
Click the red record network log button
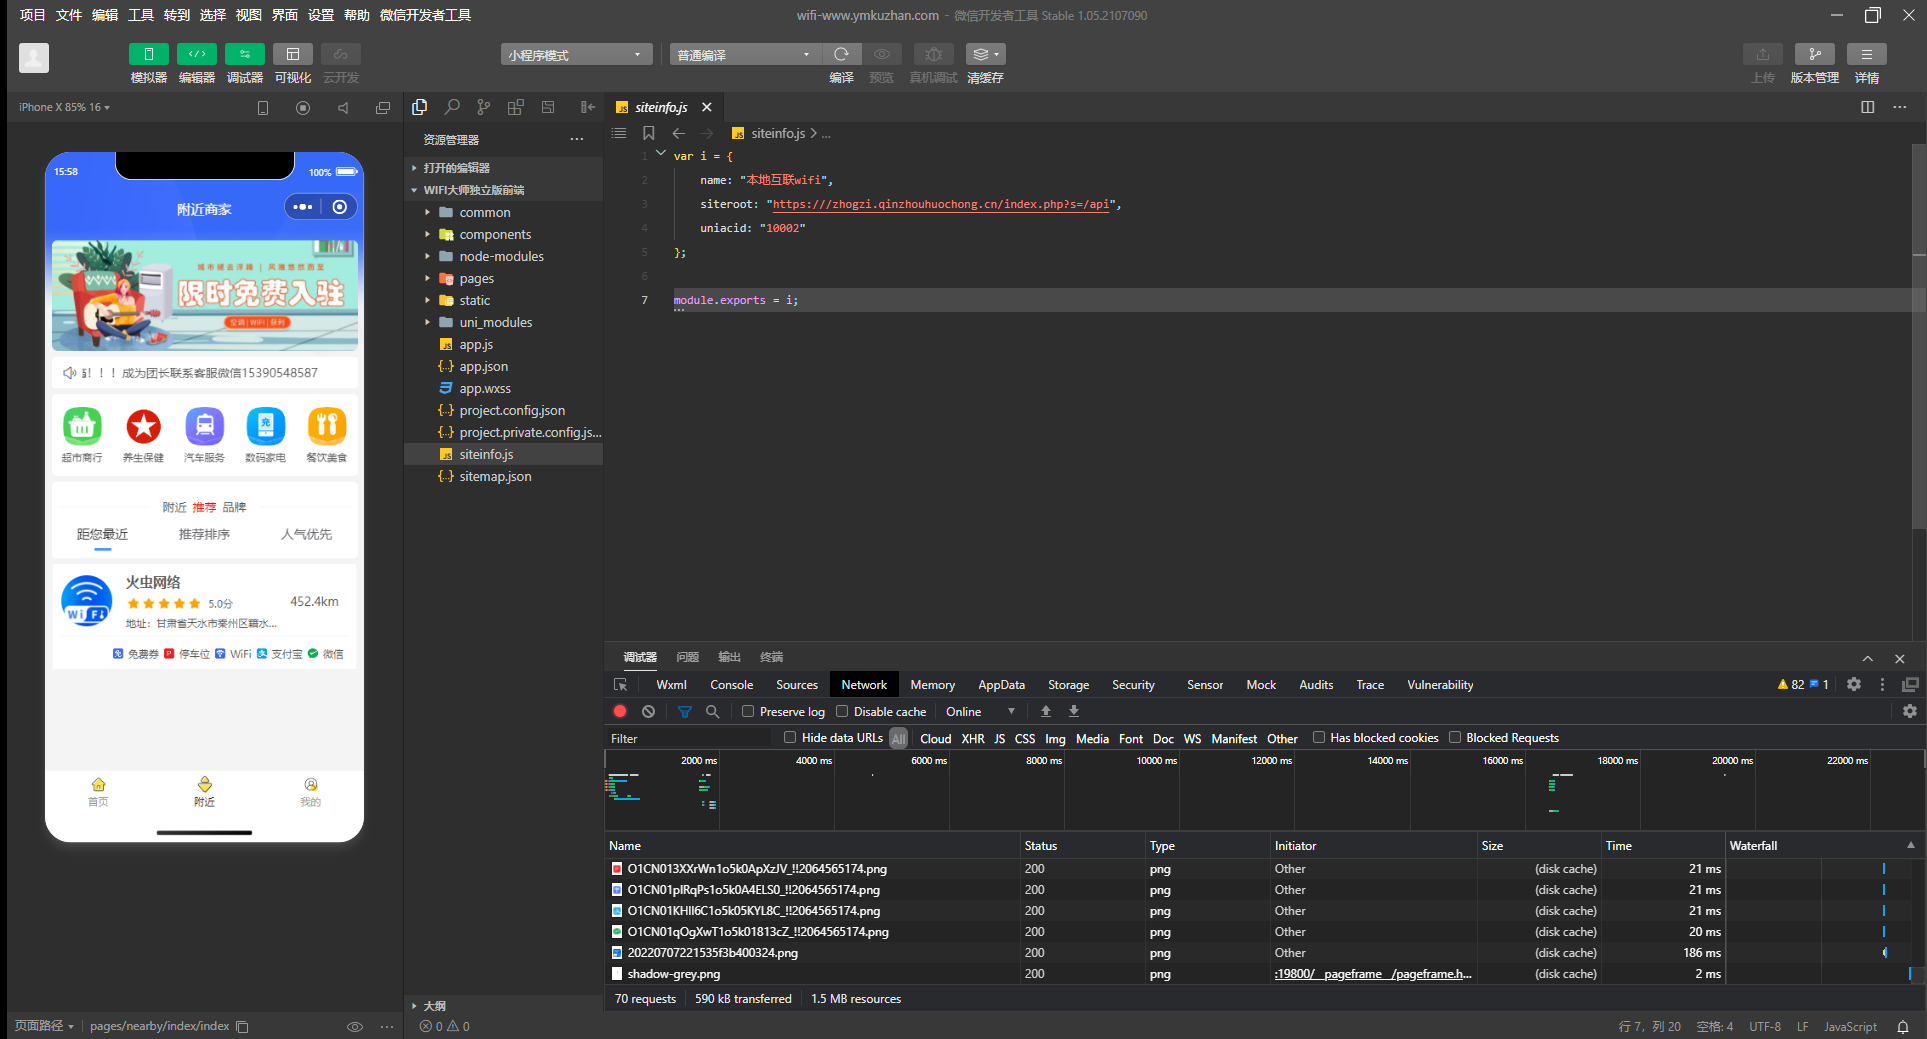click(x=620, y=711)
